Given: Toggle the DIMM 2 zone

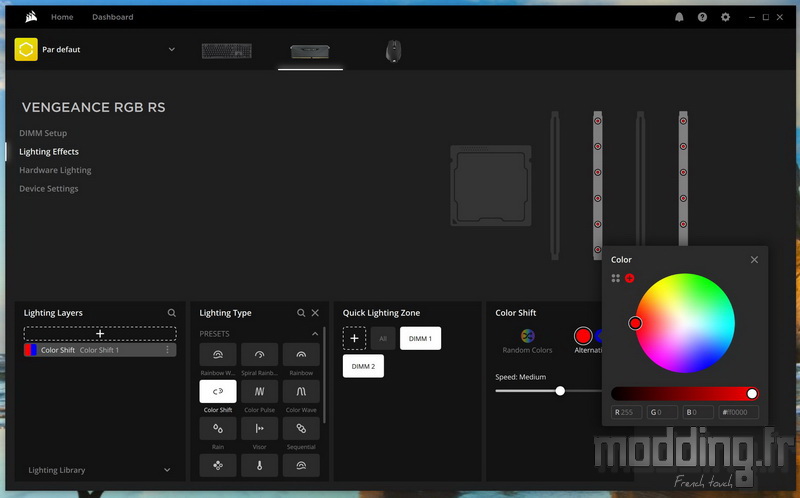Looking at the screenshot, I should tap(363, 366).
